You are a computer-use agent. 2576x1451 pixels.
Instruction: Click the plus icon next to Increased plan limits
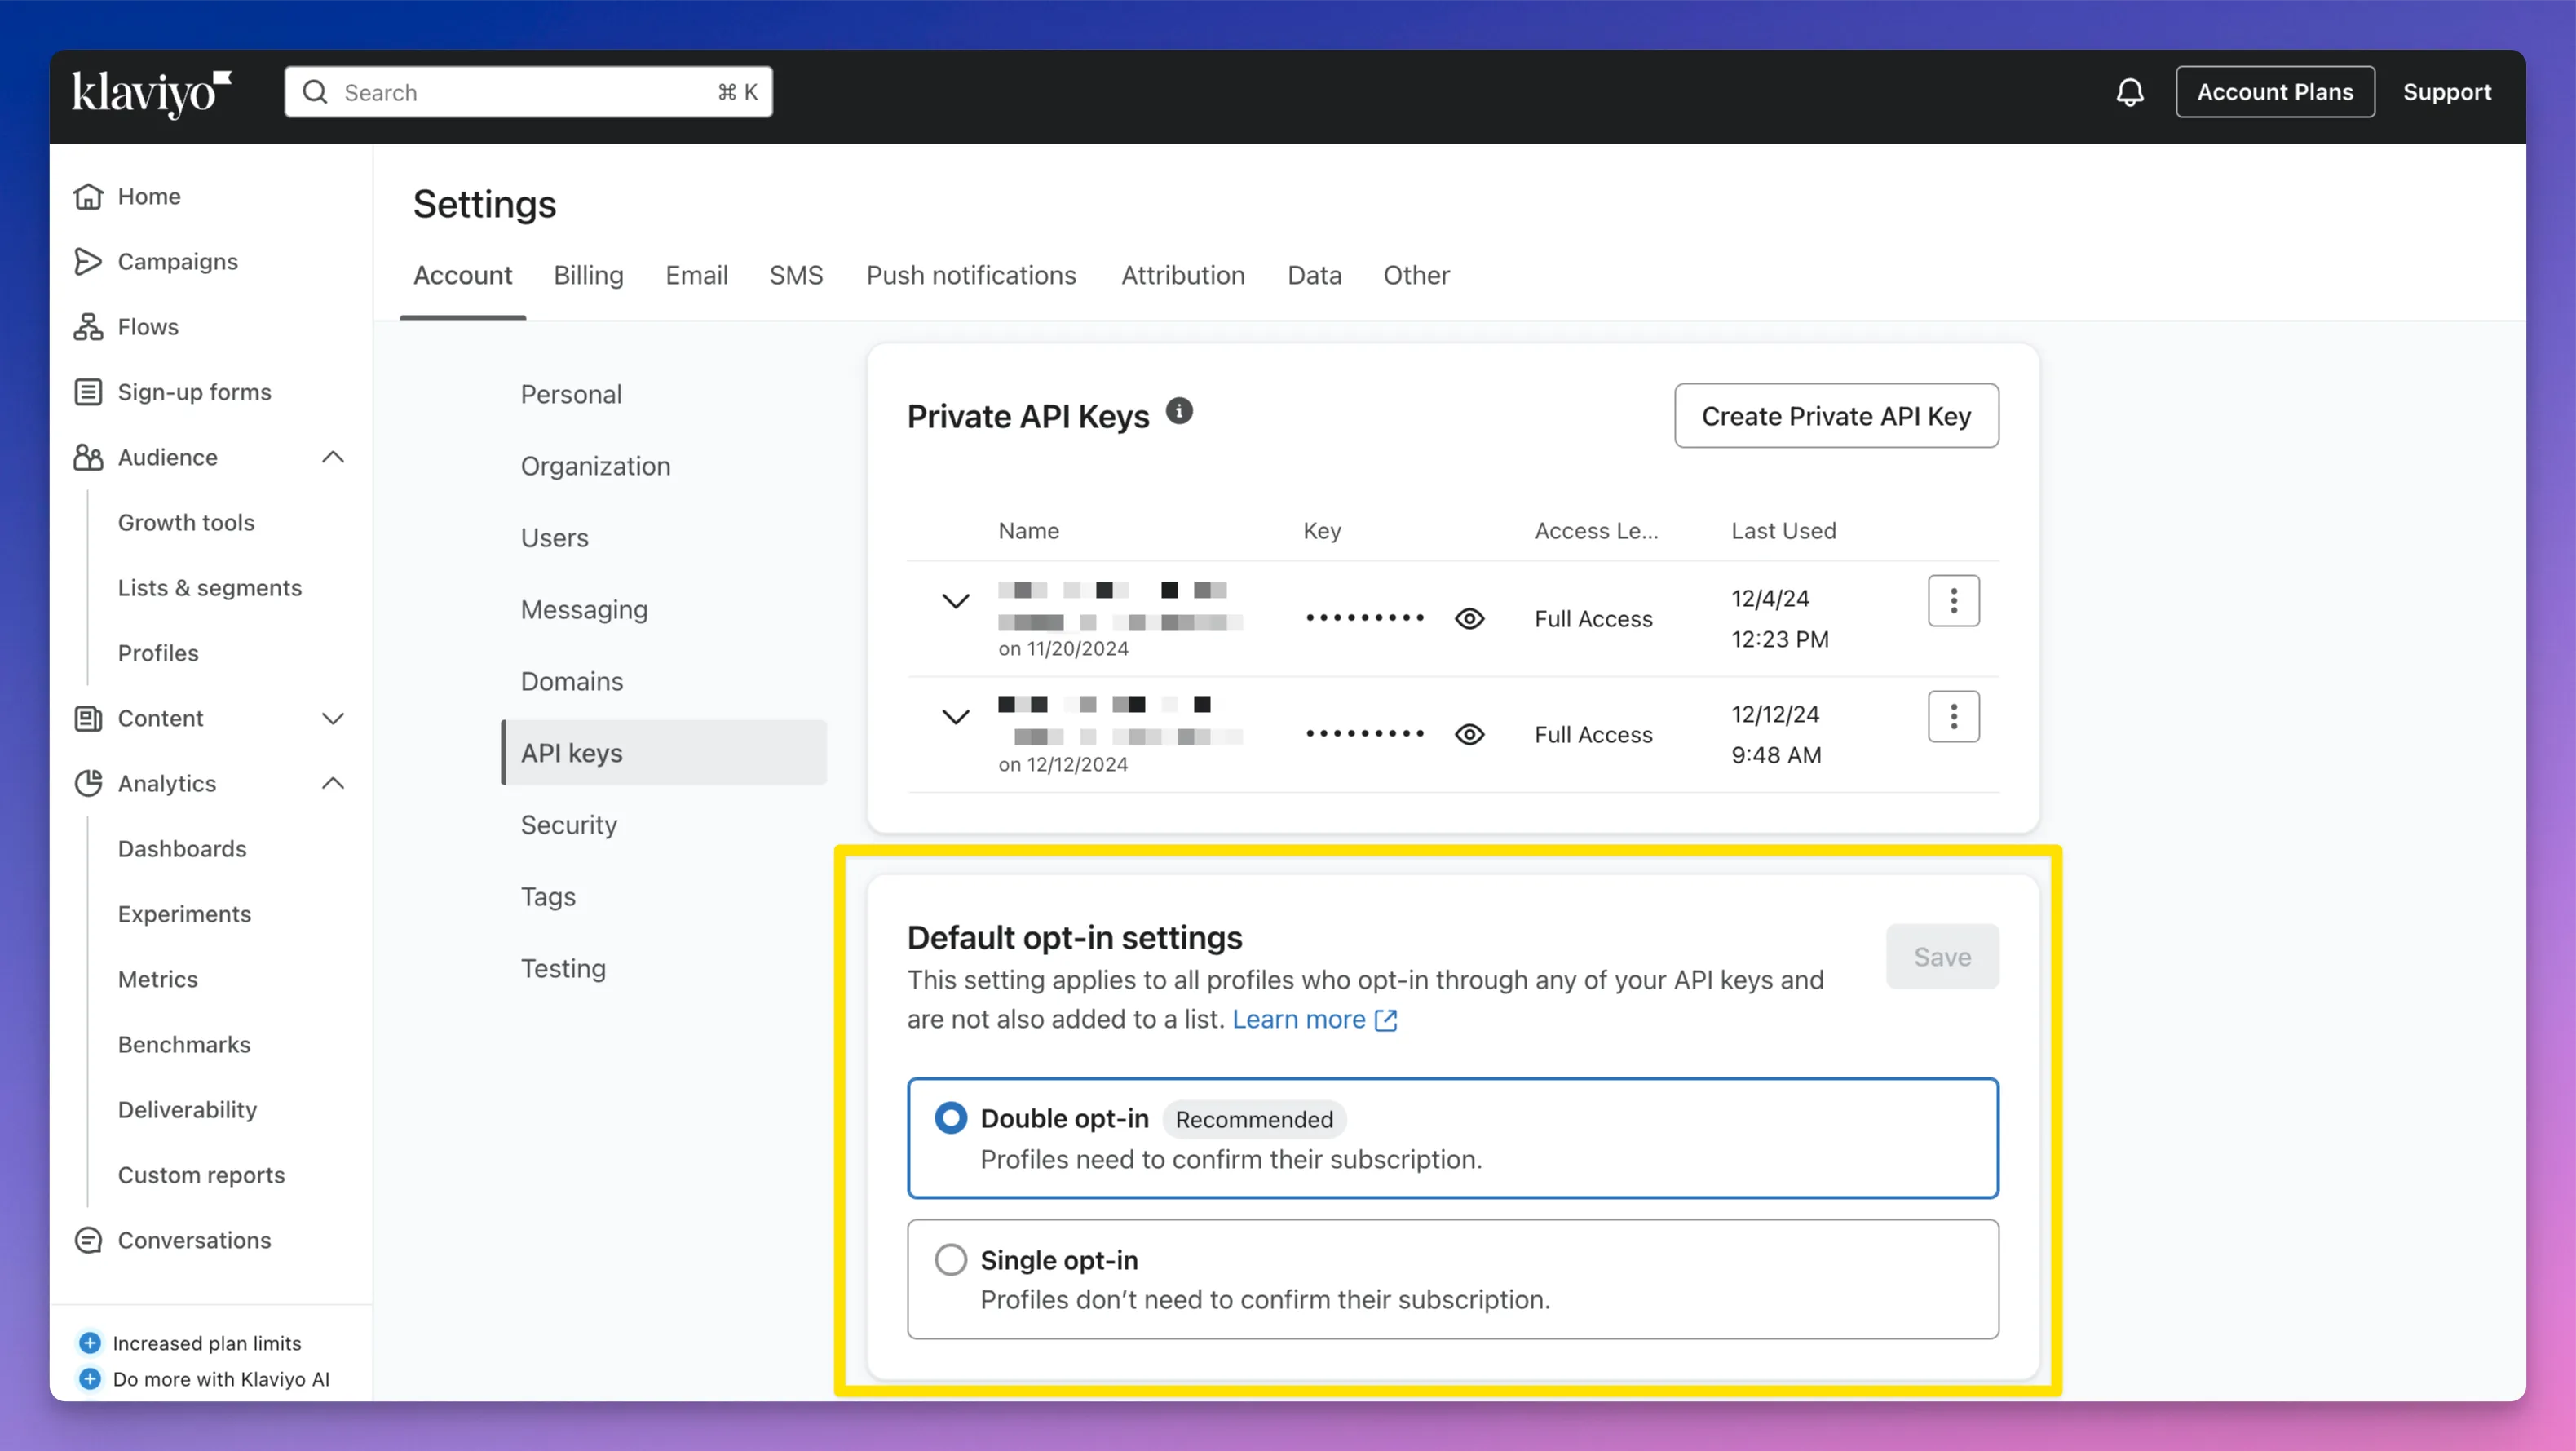pyautogui.click(x=90, y=1342)
